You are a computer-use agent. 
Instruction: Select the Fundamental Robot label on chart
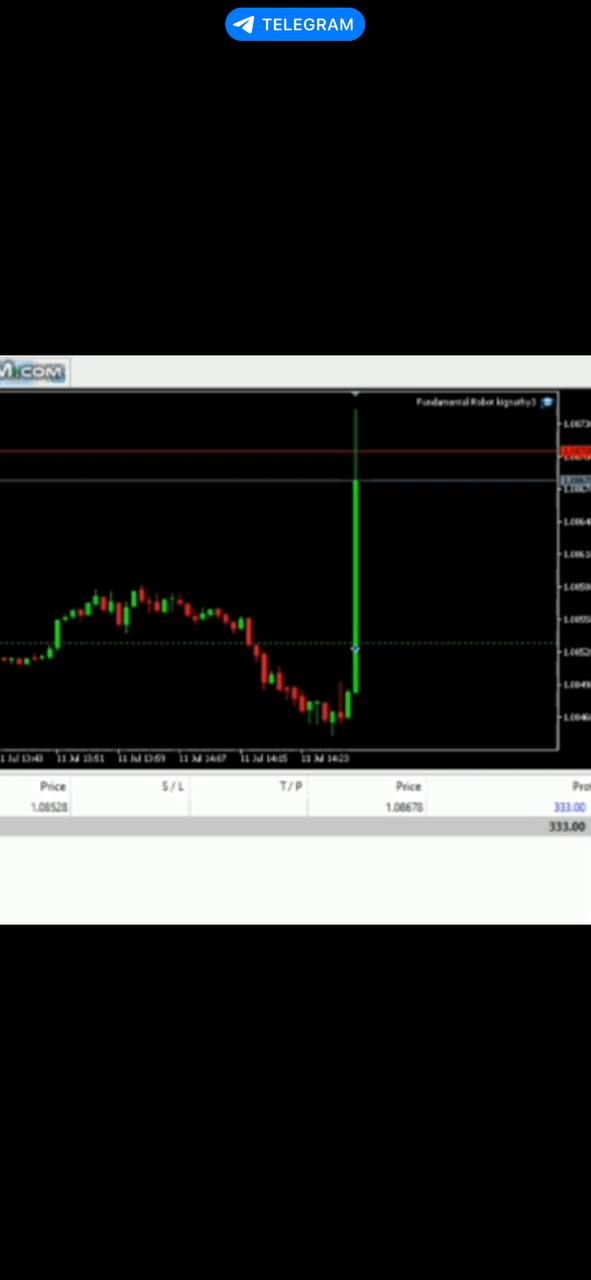(476, 402)
